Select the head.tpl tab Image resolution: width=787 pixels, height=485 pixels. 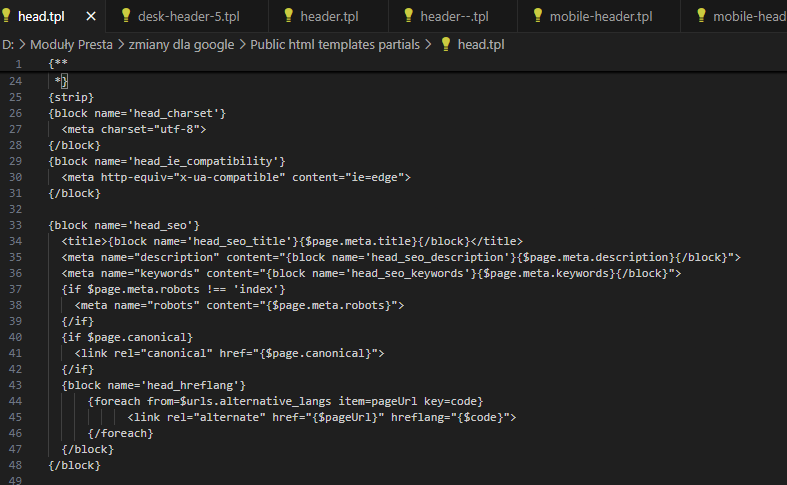point(41,16)
